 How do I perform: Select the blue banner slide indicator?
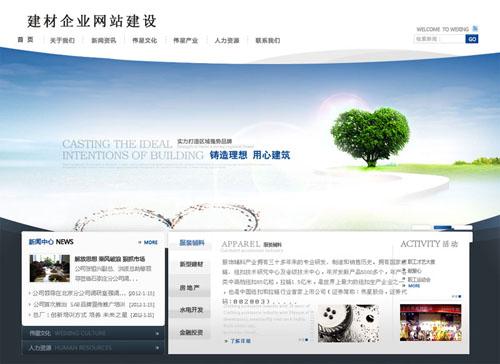tap(442, 227)
